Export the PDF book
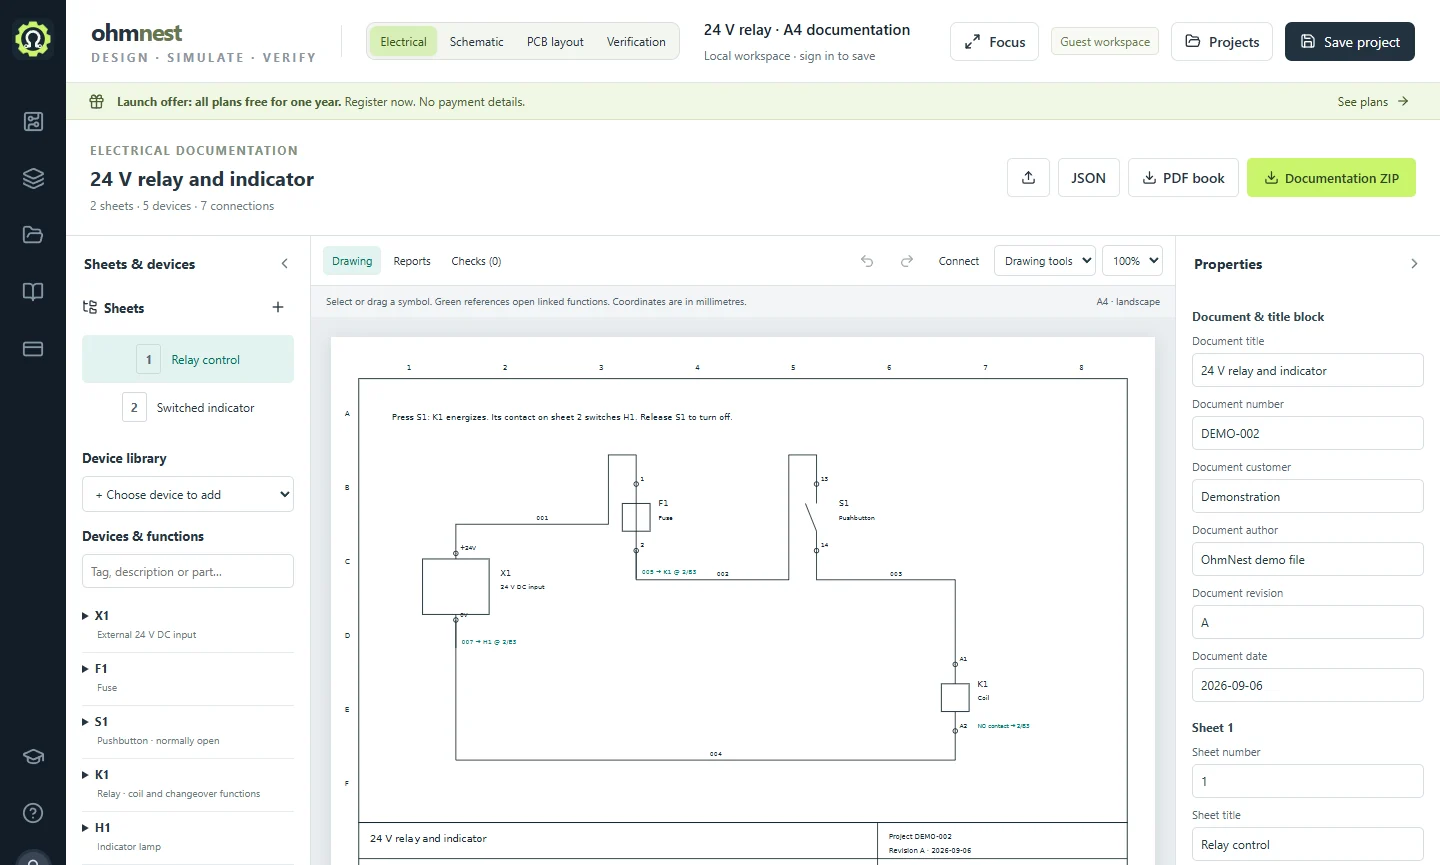The width and height of the screenshot is (1440, 865). [x=1183, y=178]
